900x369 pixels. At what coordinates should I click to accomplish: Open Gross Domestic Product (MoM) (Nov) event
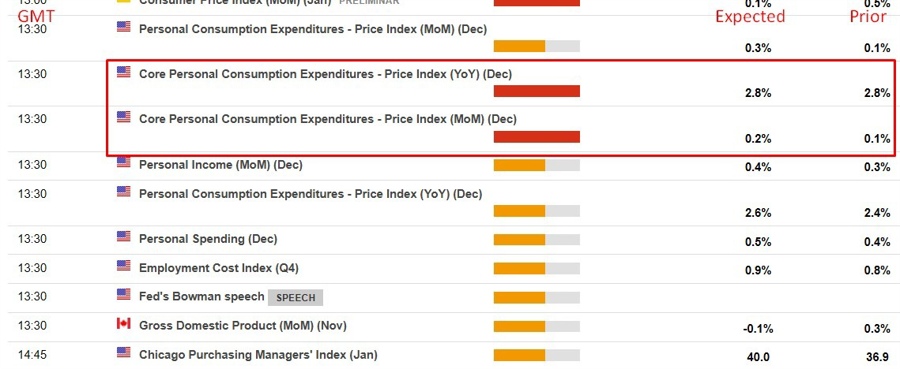243,326
